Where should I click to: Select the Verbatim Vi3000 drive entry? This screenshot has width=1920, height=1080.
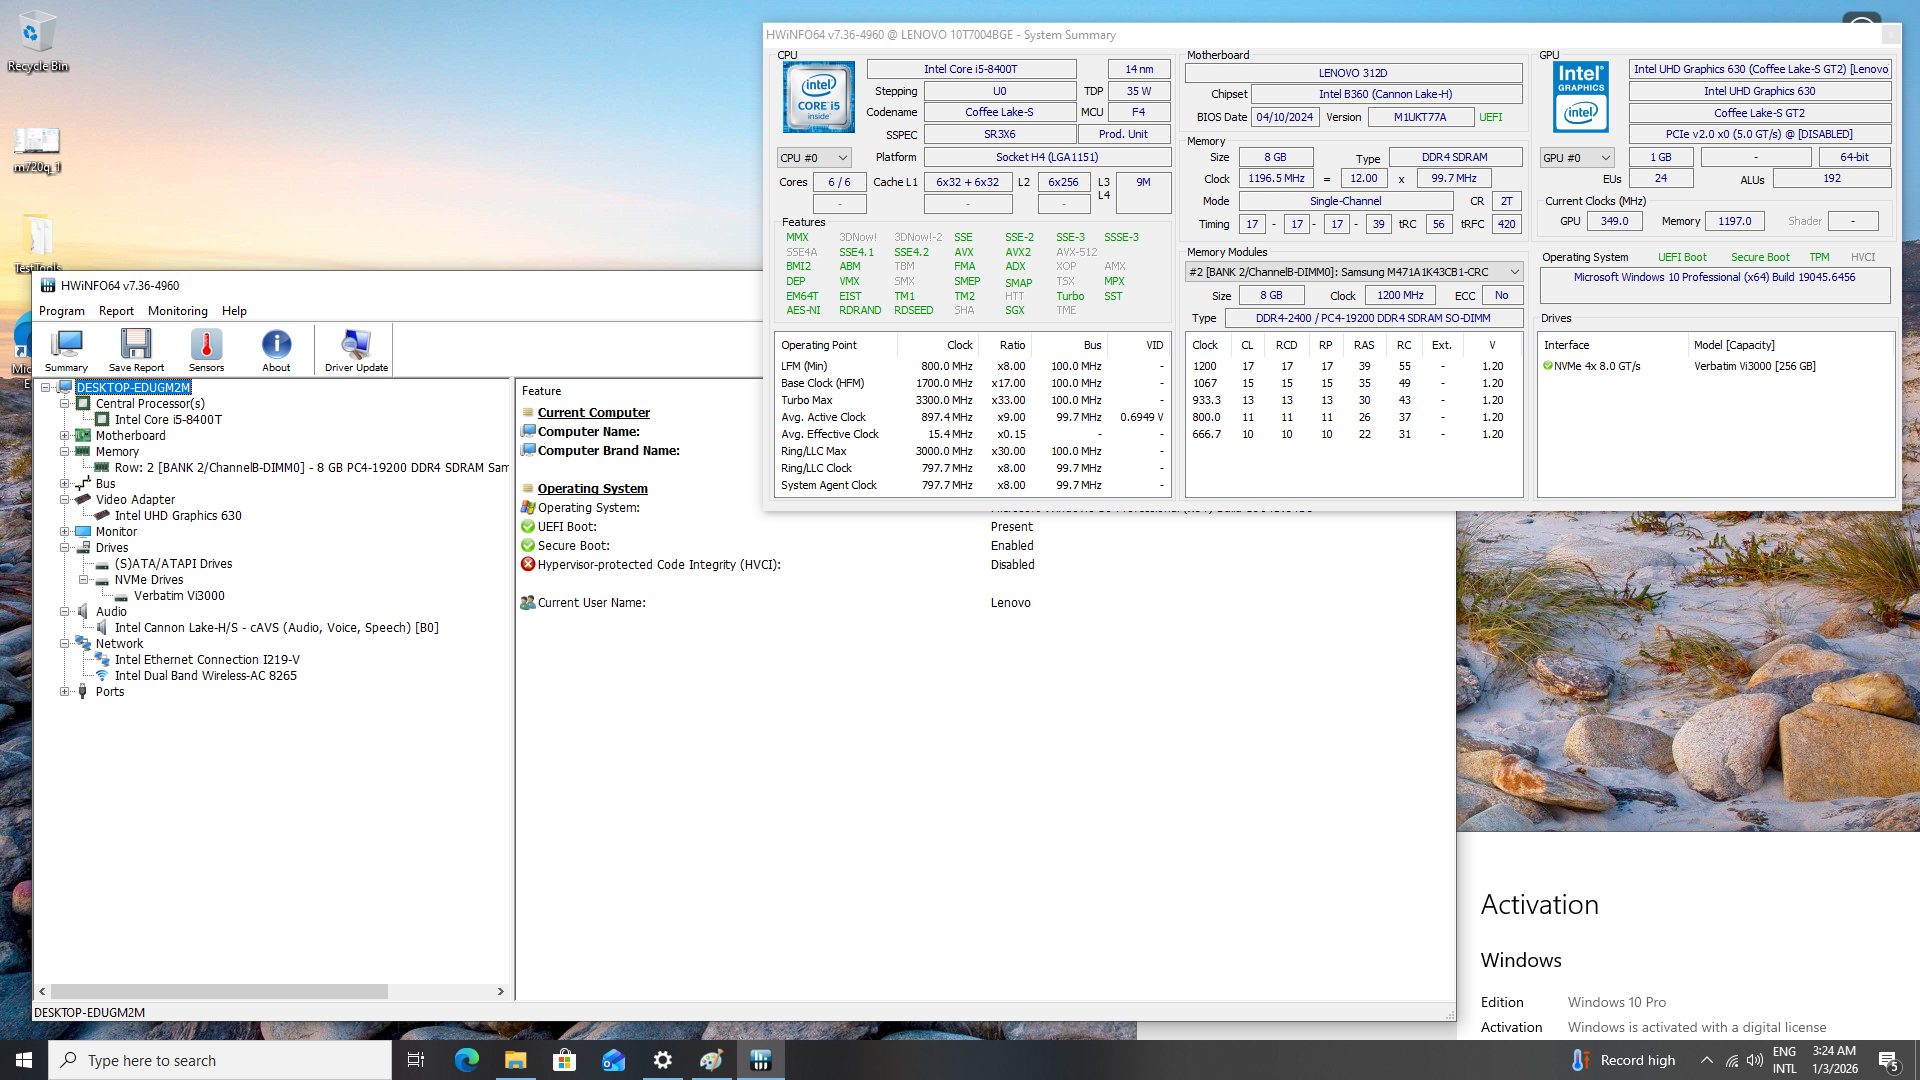coord(179,596)
